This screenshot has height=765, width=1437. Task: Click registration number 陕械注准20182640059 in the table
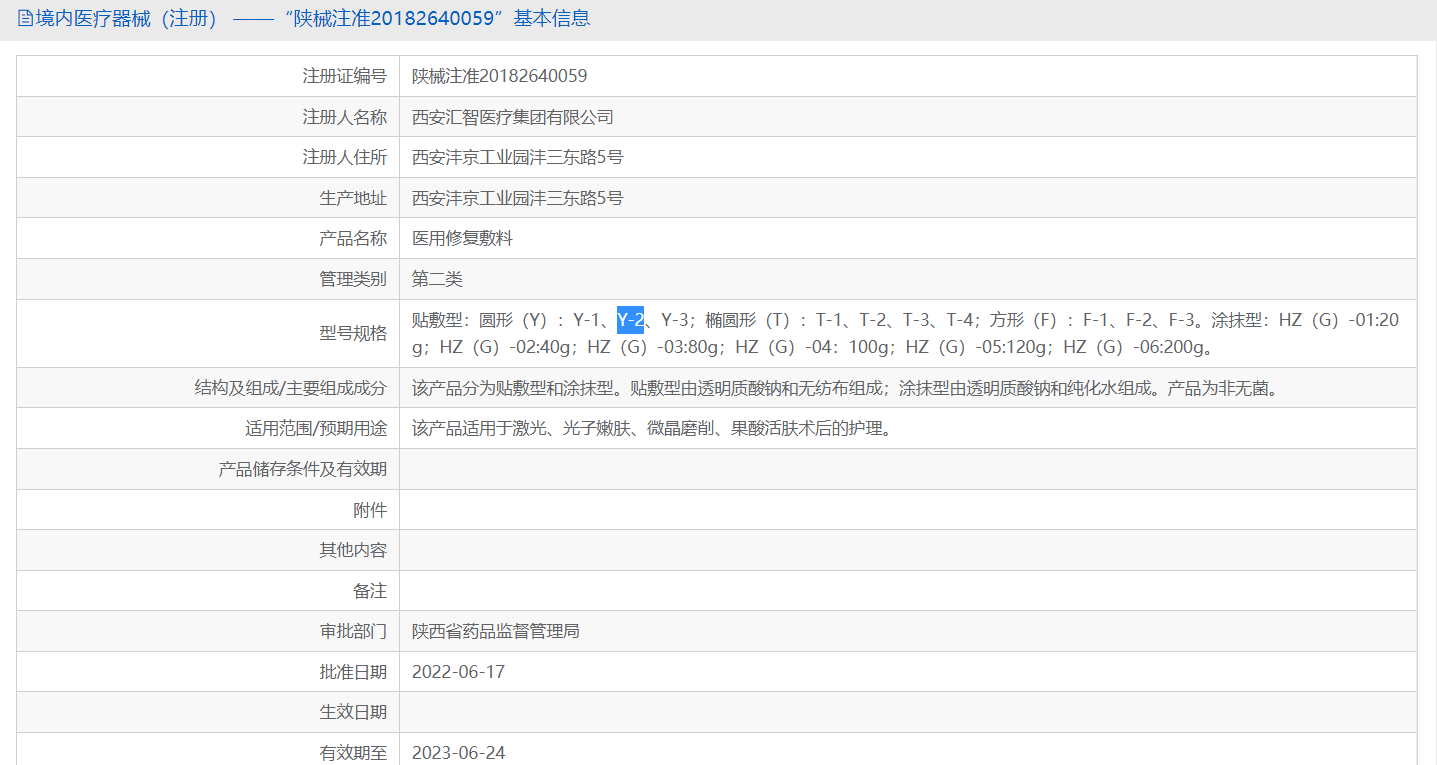499,76
